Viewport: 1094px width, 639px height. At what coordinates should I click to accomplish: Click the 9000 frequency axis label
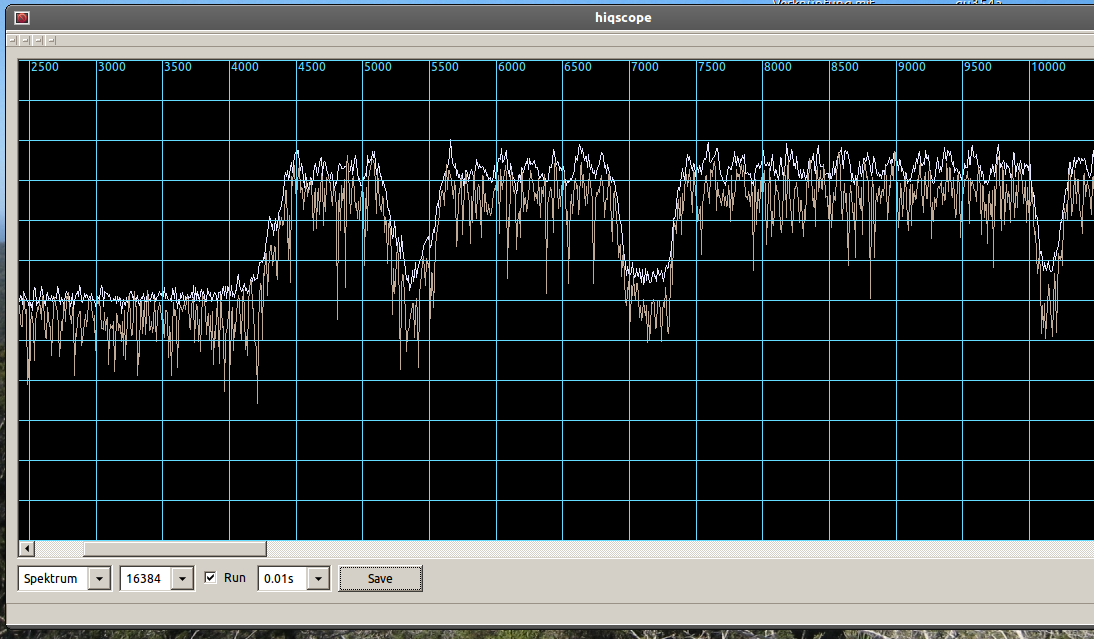[912, 67]
